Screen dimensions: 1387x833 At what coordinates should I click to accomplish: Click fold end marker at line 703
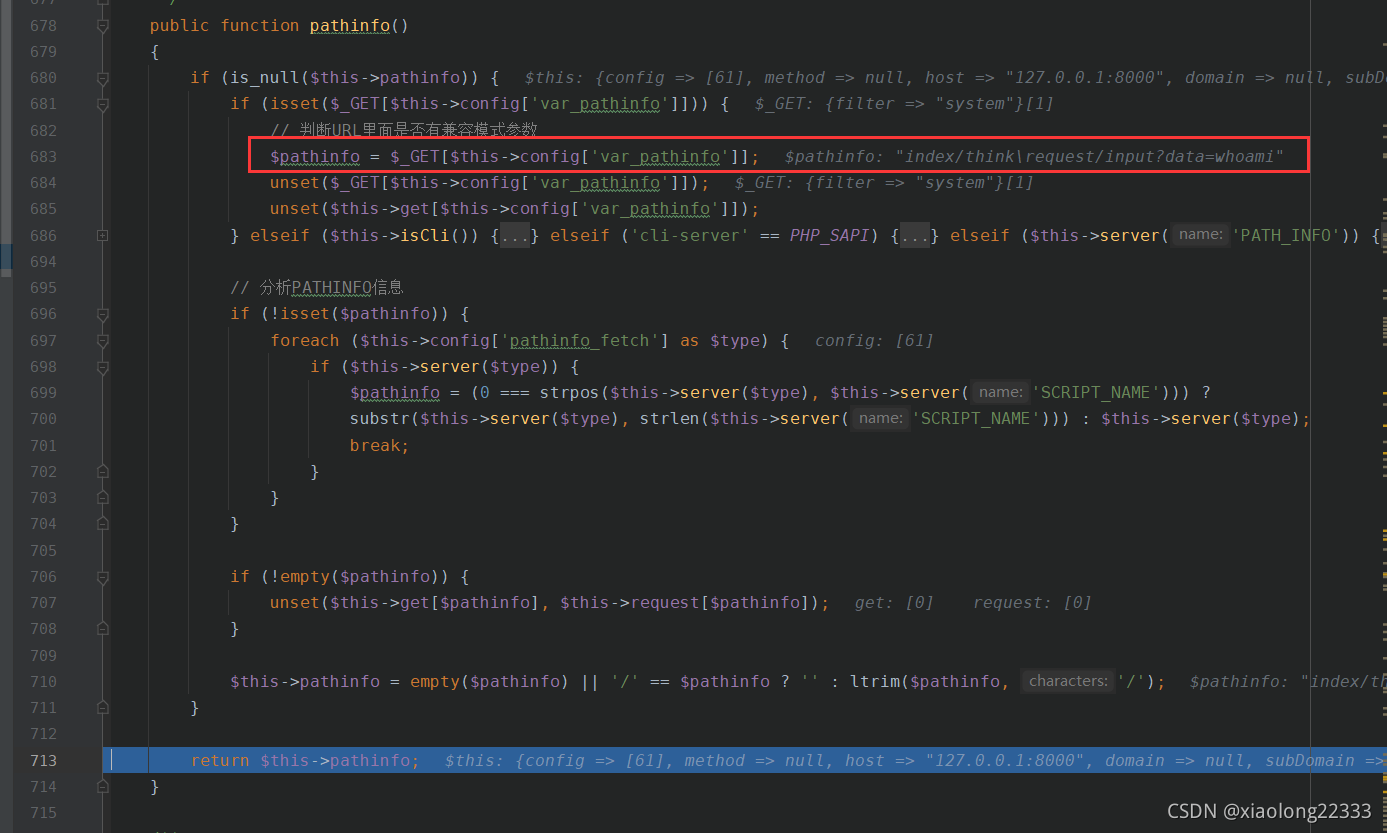tap(102, 497)
